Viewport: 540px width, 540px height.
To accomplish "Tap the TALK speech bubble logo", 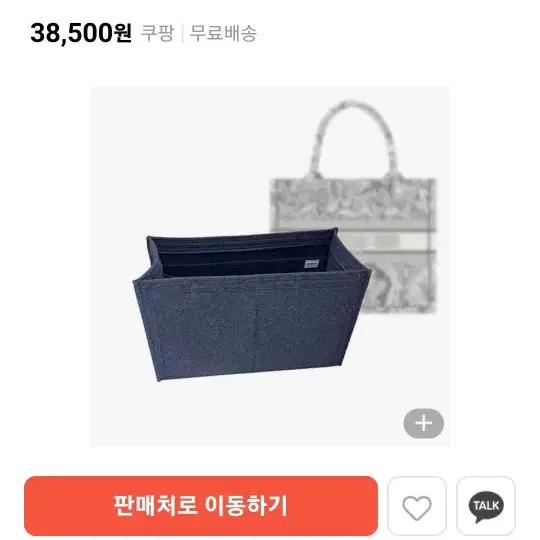I will (486, 507).
